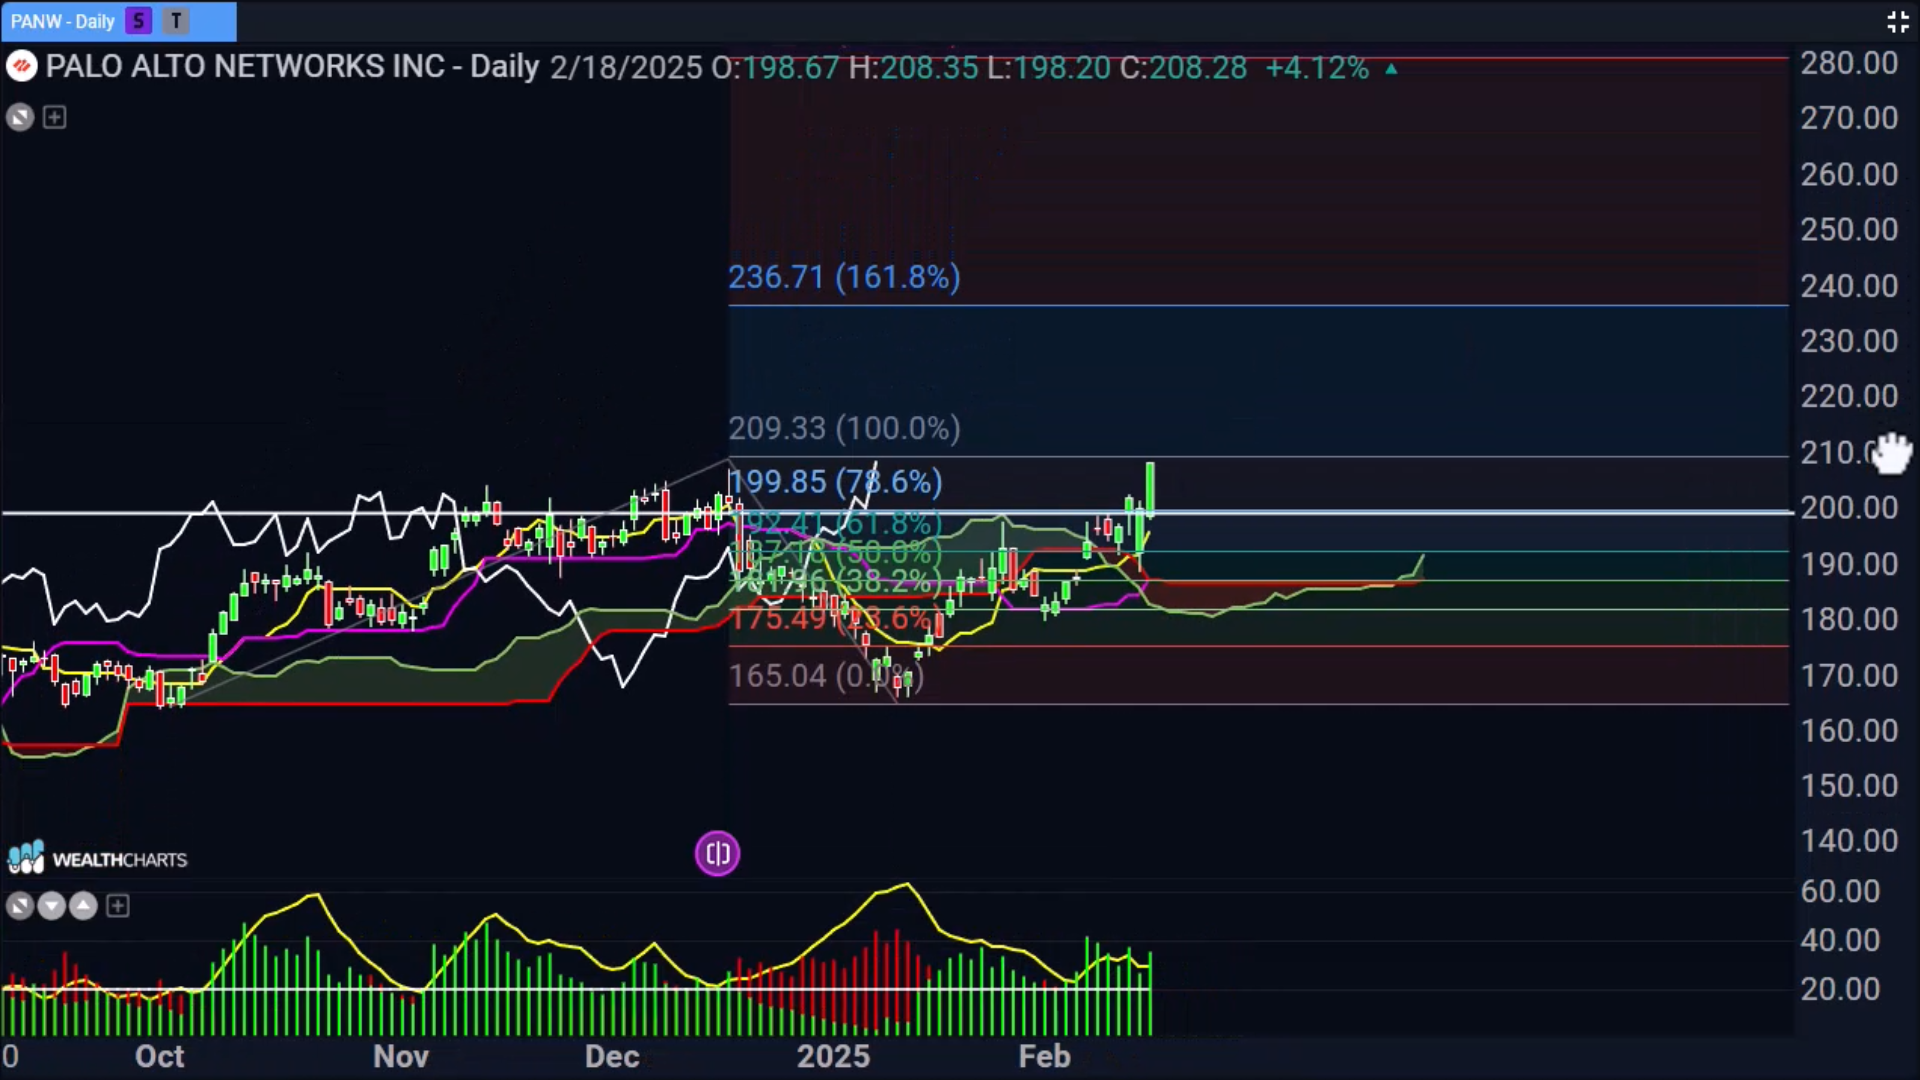Image resolution: width=1920 pixels, height=1080 pixels.
Task: Exit fullscreen using top-right collapse icon
Action: point(1897,22)
